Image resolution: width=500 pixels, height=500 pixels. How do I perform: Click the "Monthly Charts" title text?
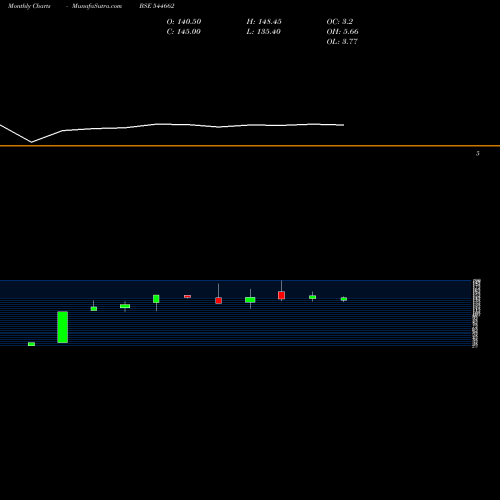coord(29,6)
